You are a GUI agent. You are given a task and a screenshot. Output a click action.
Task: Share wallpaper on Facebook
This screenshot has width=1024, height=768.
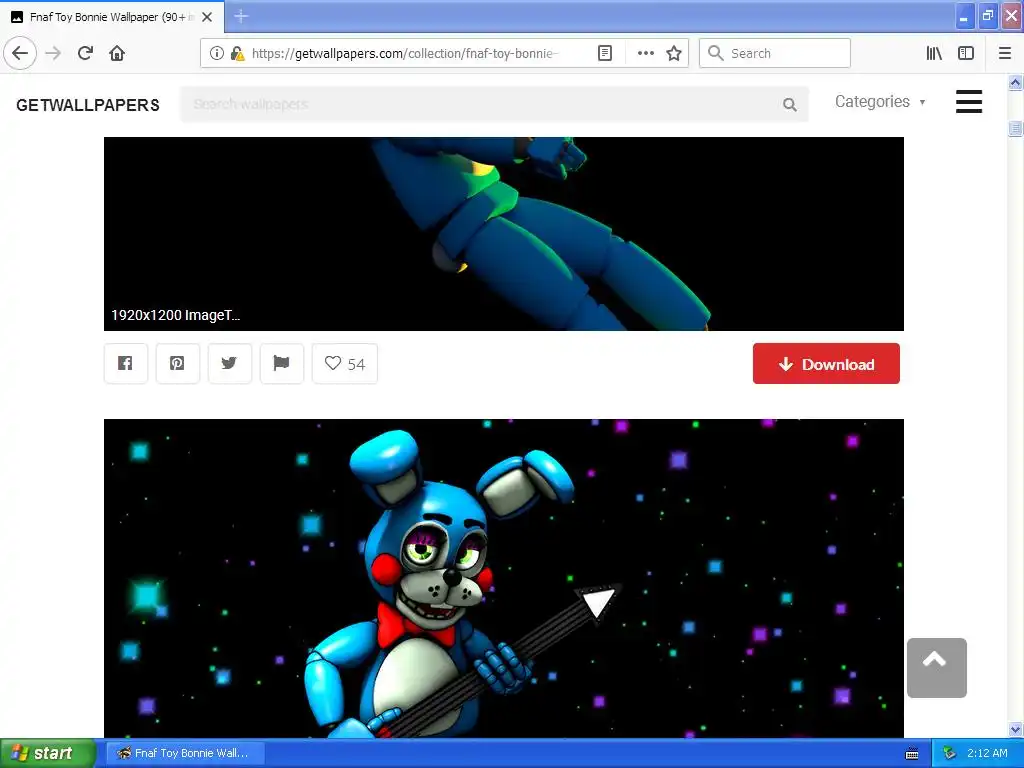click(125, 363)
